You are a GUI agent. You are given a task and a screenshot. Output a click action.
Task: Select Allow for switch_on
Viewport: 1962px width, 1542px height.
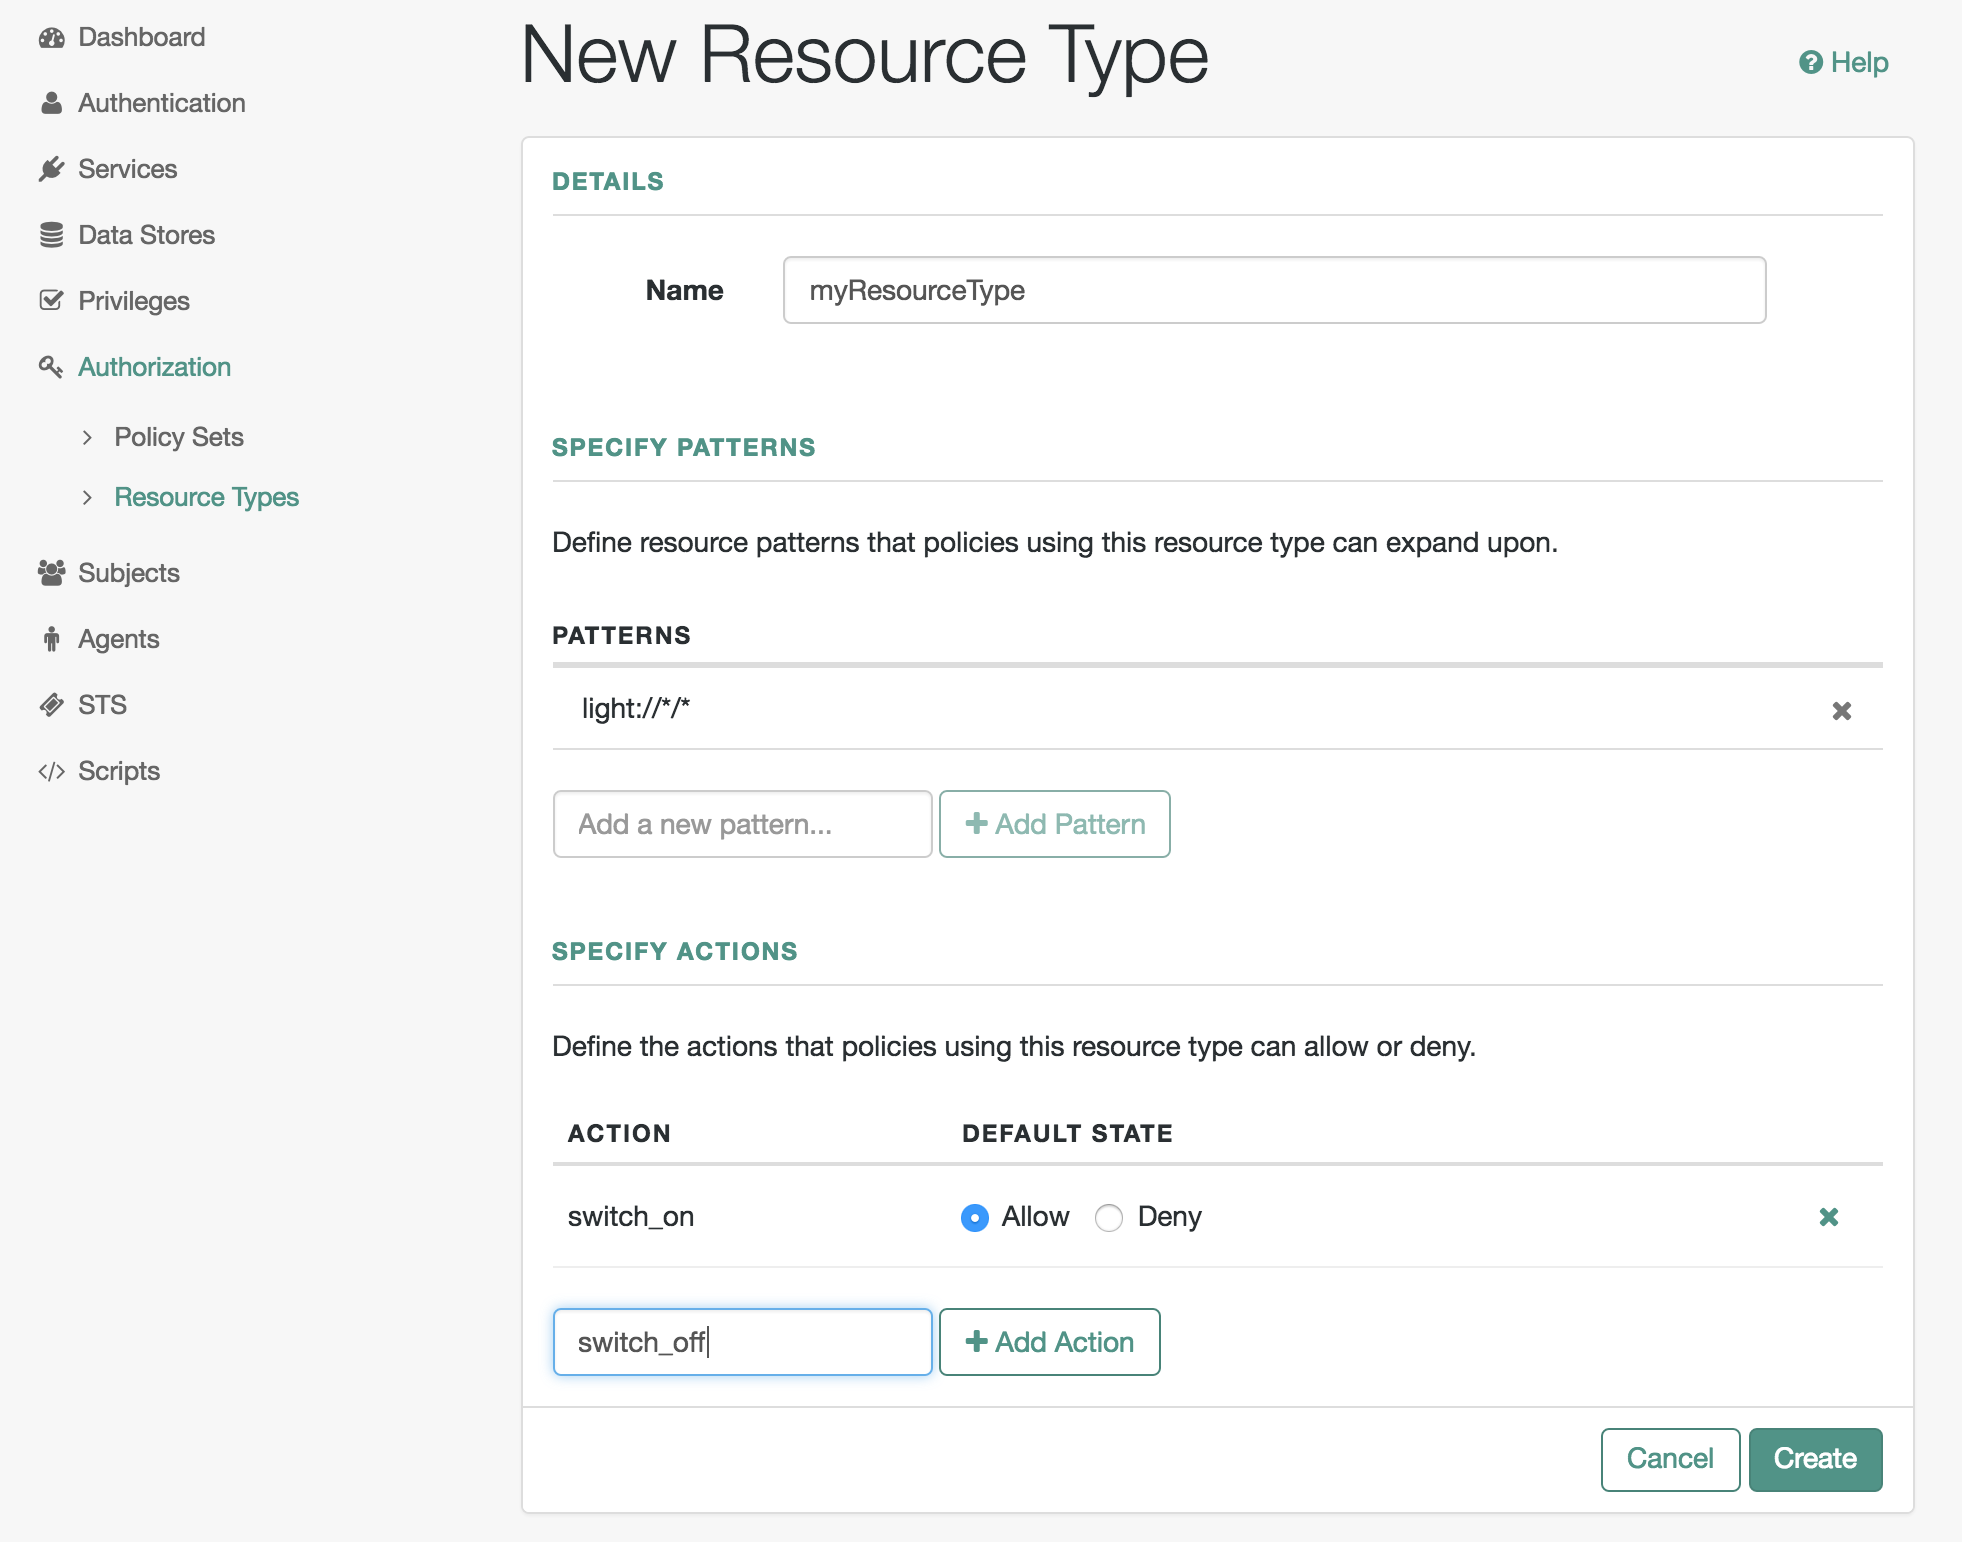pos(975,1218)
